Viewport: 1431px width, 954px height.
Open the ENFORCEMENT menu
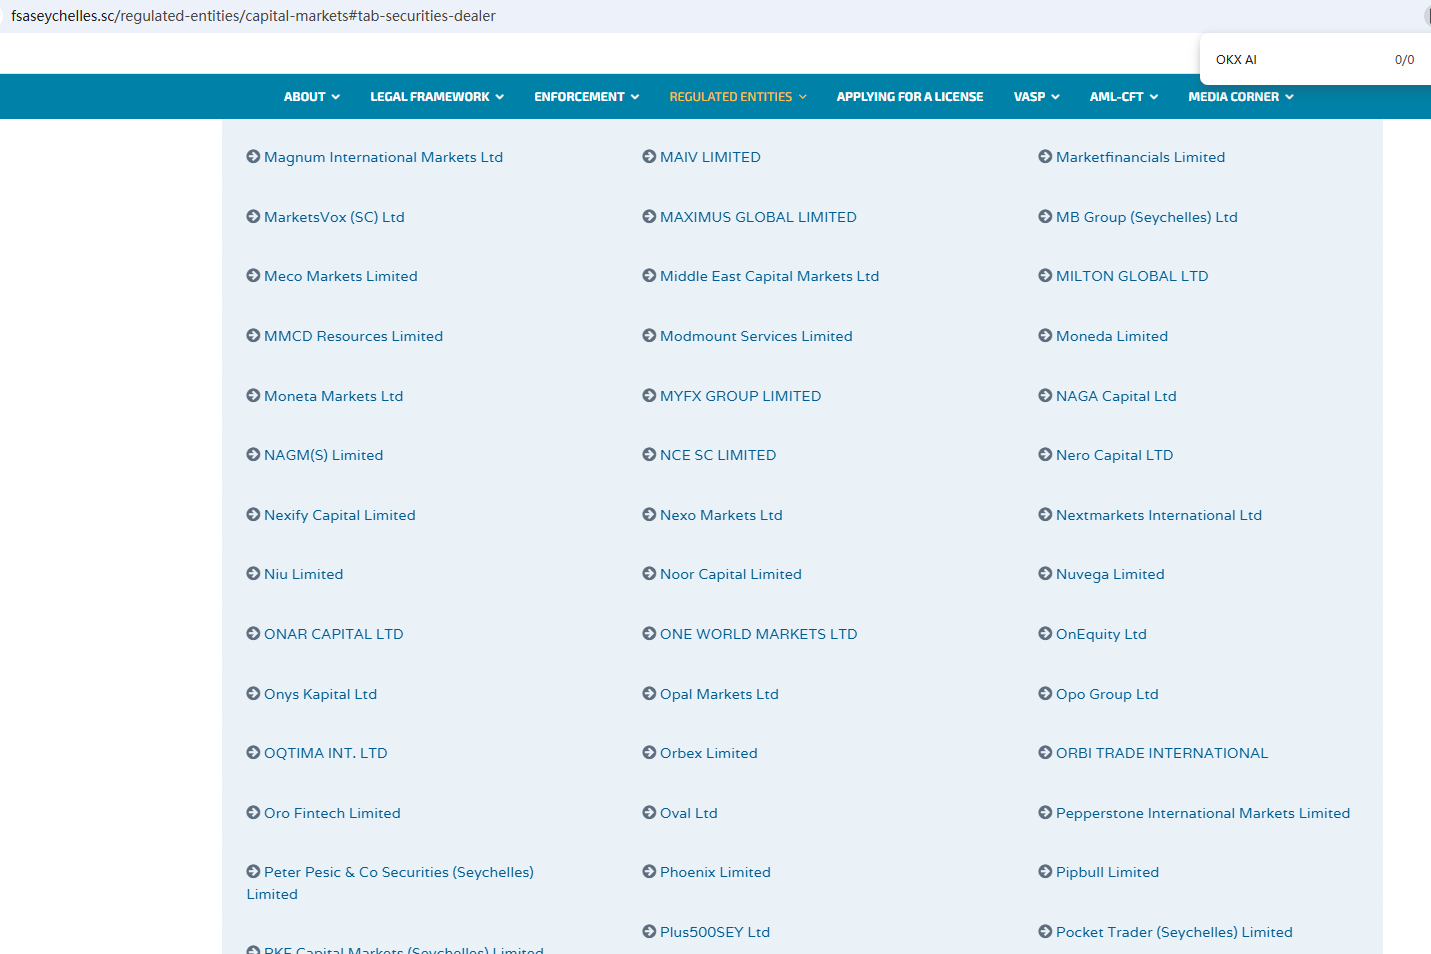coord(587,97)
